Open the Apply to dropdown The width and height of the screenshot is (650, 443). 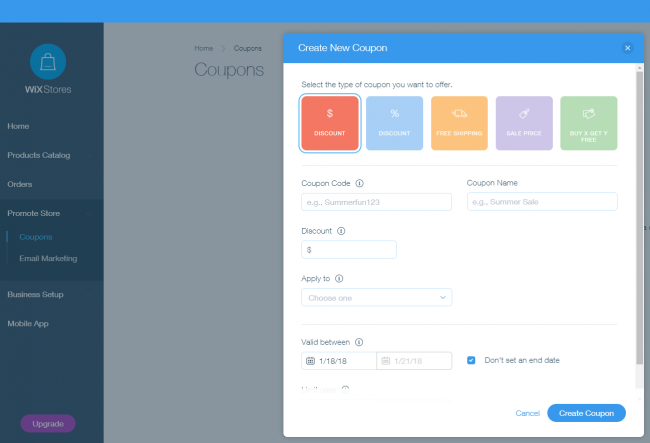pyautogui.click(x=376, y=297)
